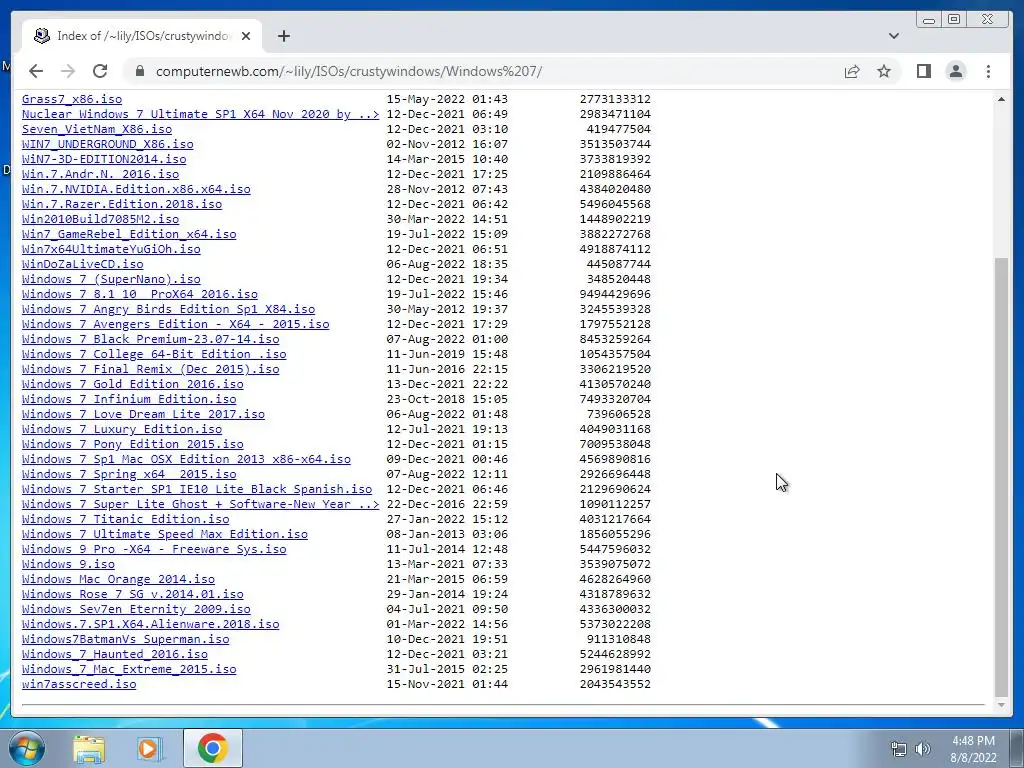
Task: Click Windows 7 Final Remix (Dec 2015).iso
Action: click(150, 370)
